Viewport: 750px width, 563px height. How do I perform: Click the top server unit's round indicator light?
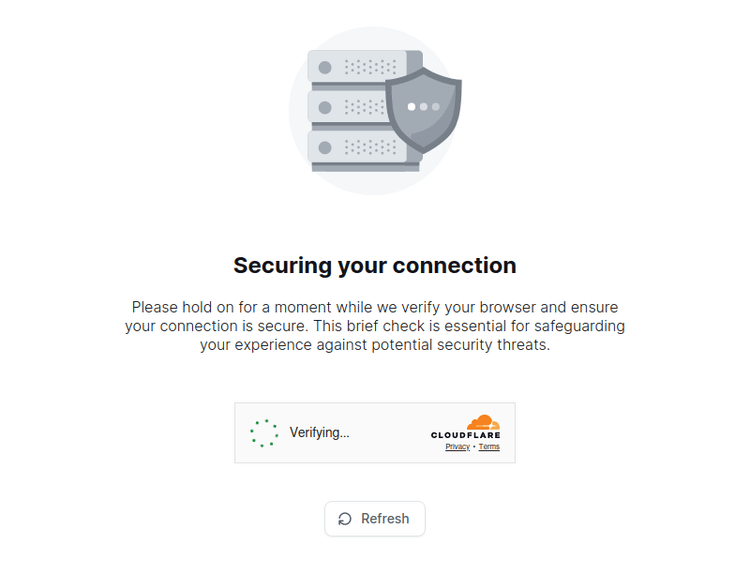click(325, 67)
